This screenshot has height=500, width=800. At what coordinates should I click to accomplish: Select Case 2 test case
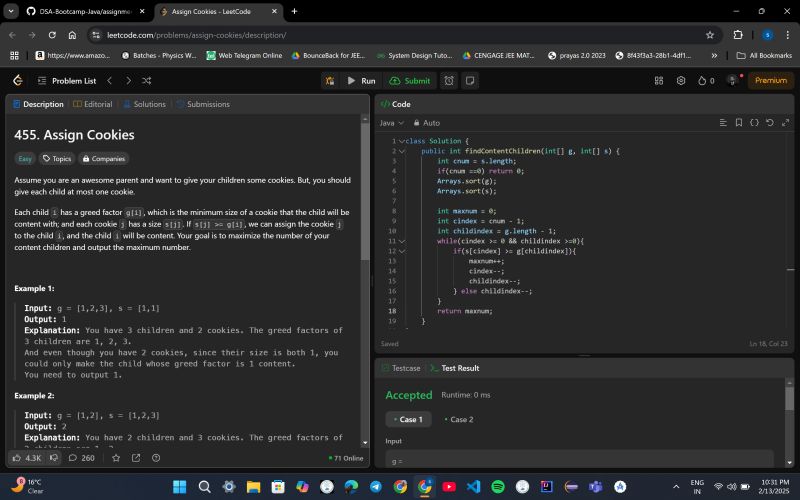[461, 419]
